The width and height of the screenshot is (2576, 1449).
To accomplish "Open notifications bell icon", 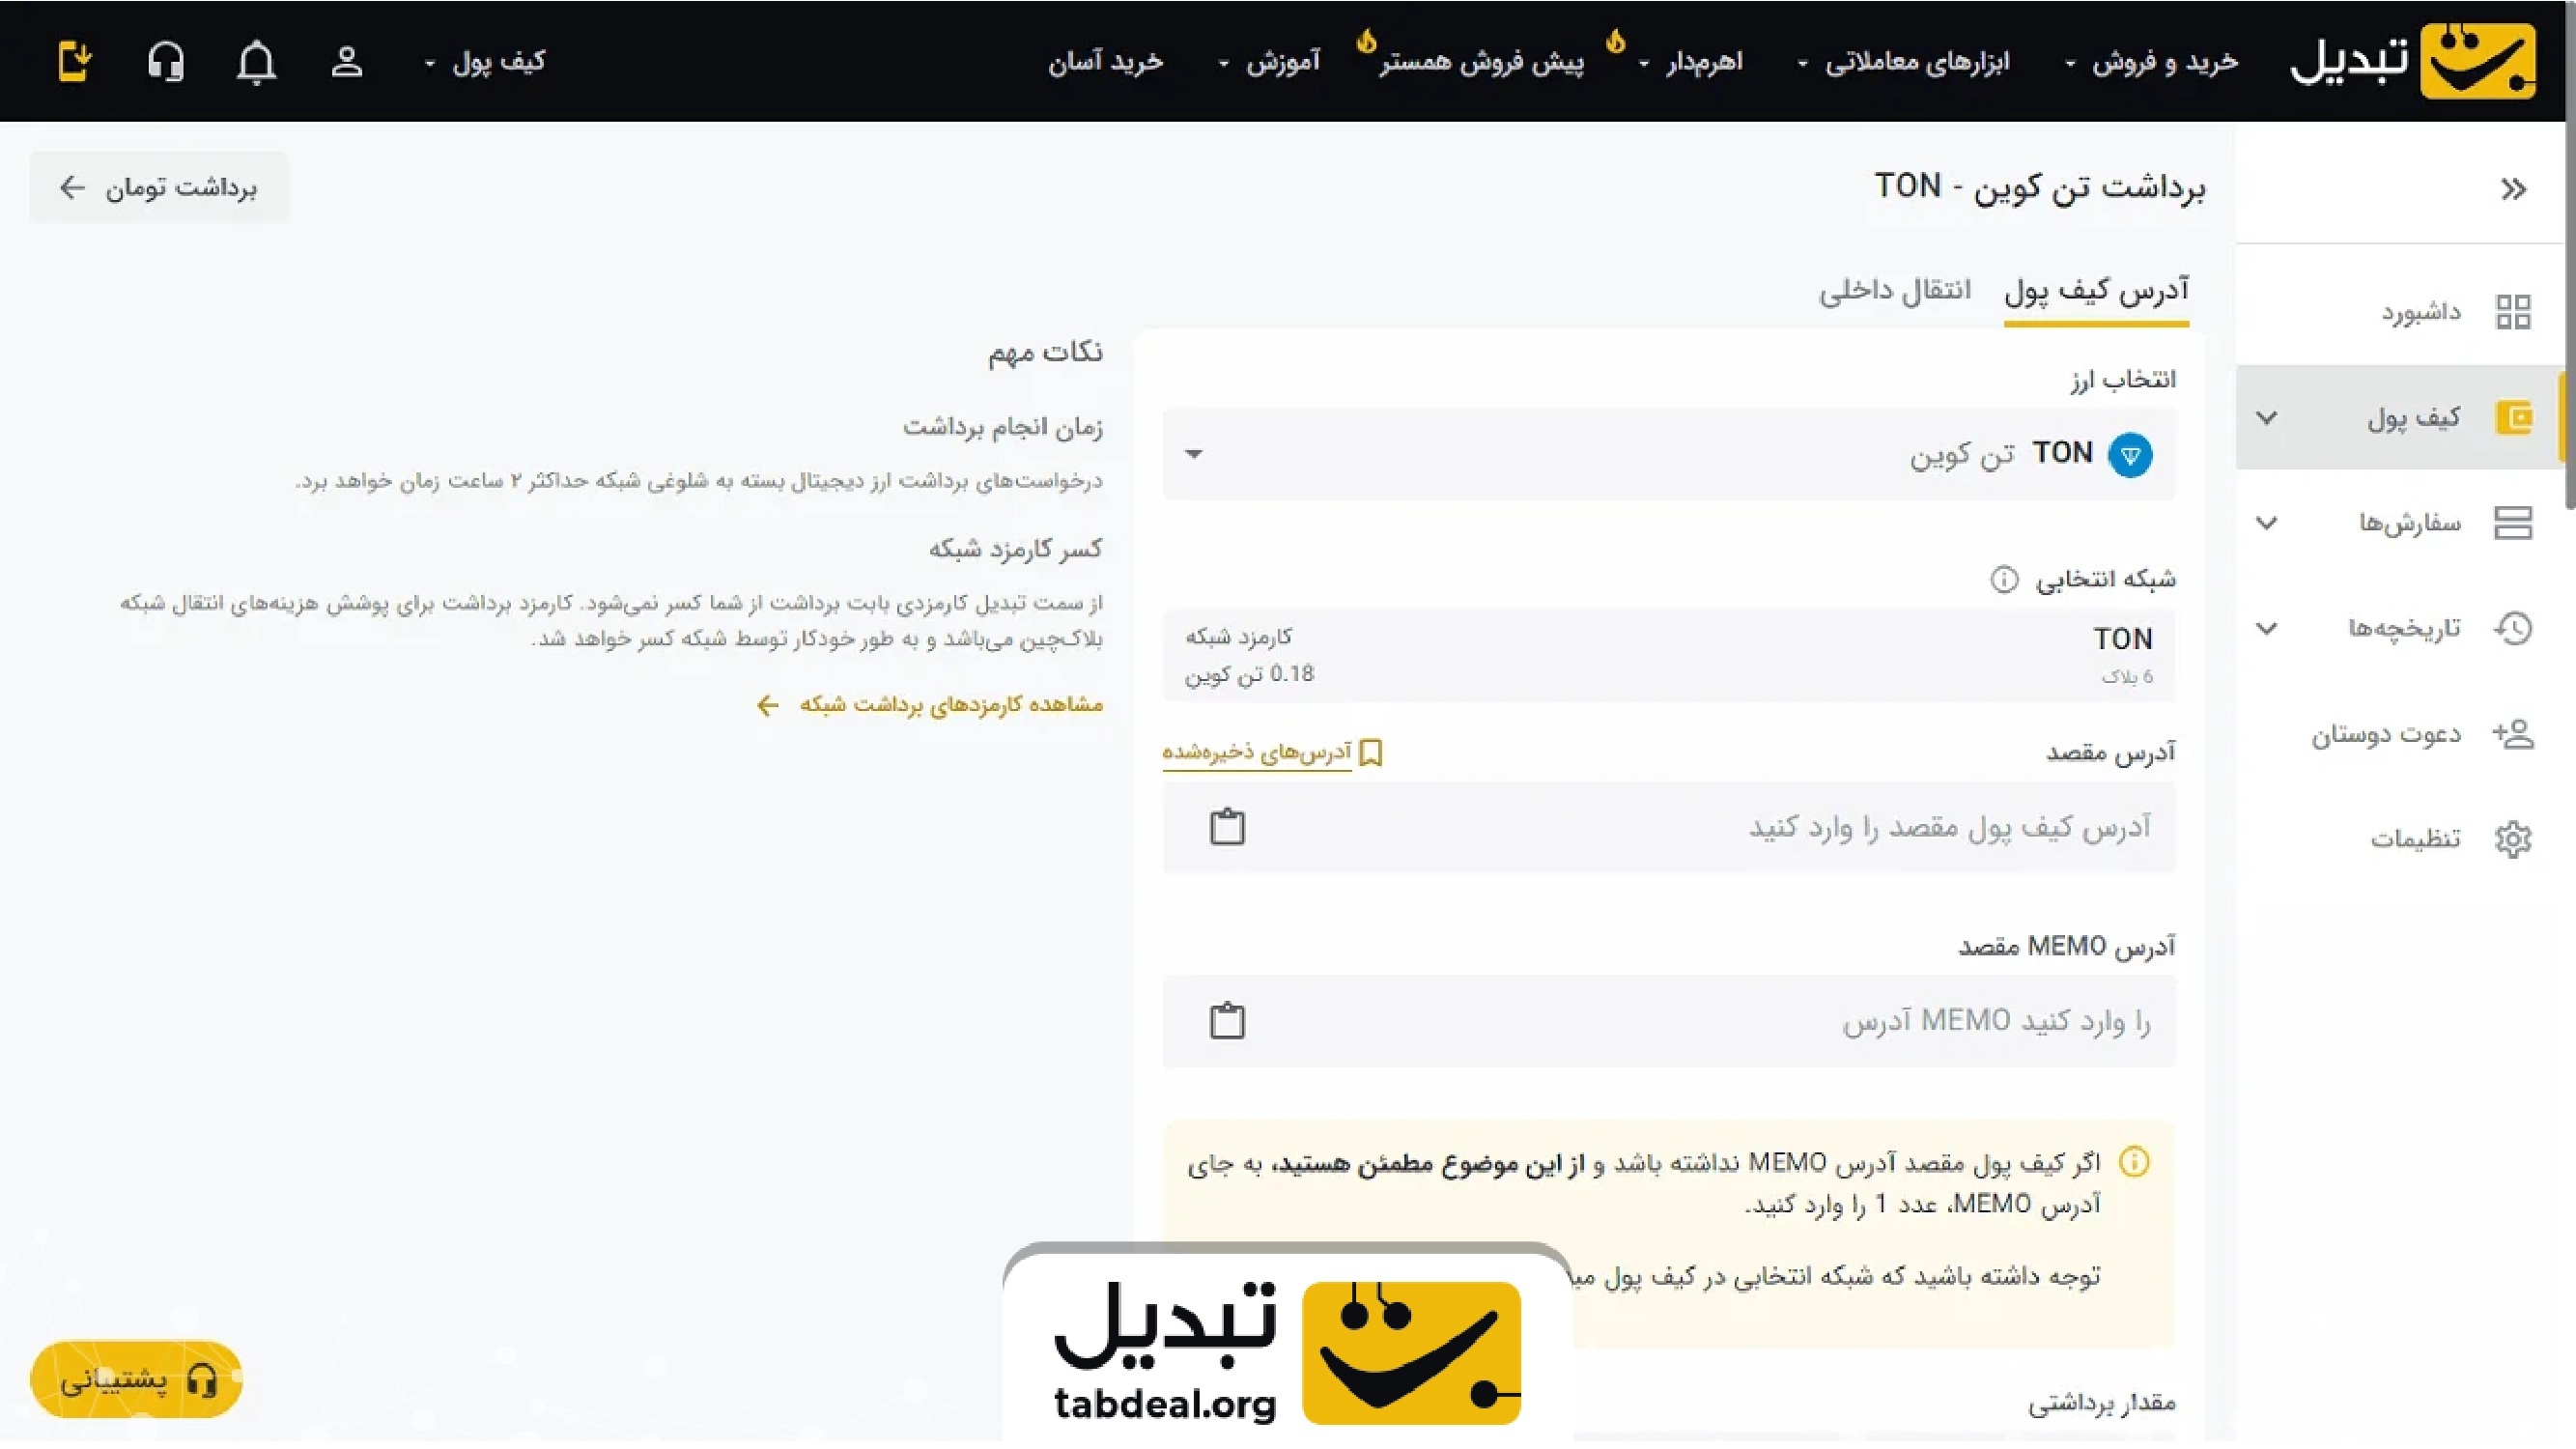I will click(256, 62).
